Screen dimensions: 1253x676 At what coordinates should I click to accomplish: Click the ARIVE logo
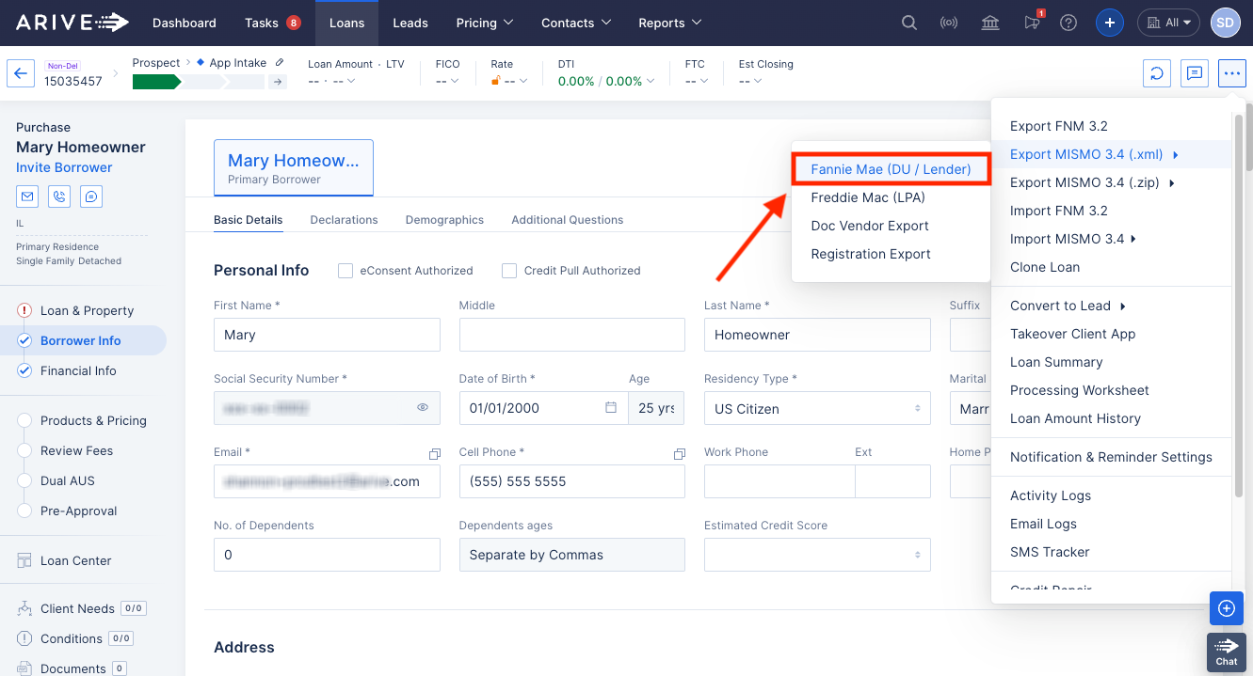click(x=71, y=22)
